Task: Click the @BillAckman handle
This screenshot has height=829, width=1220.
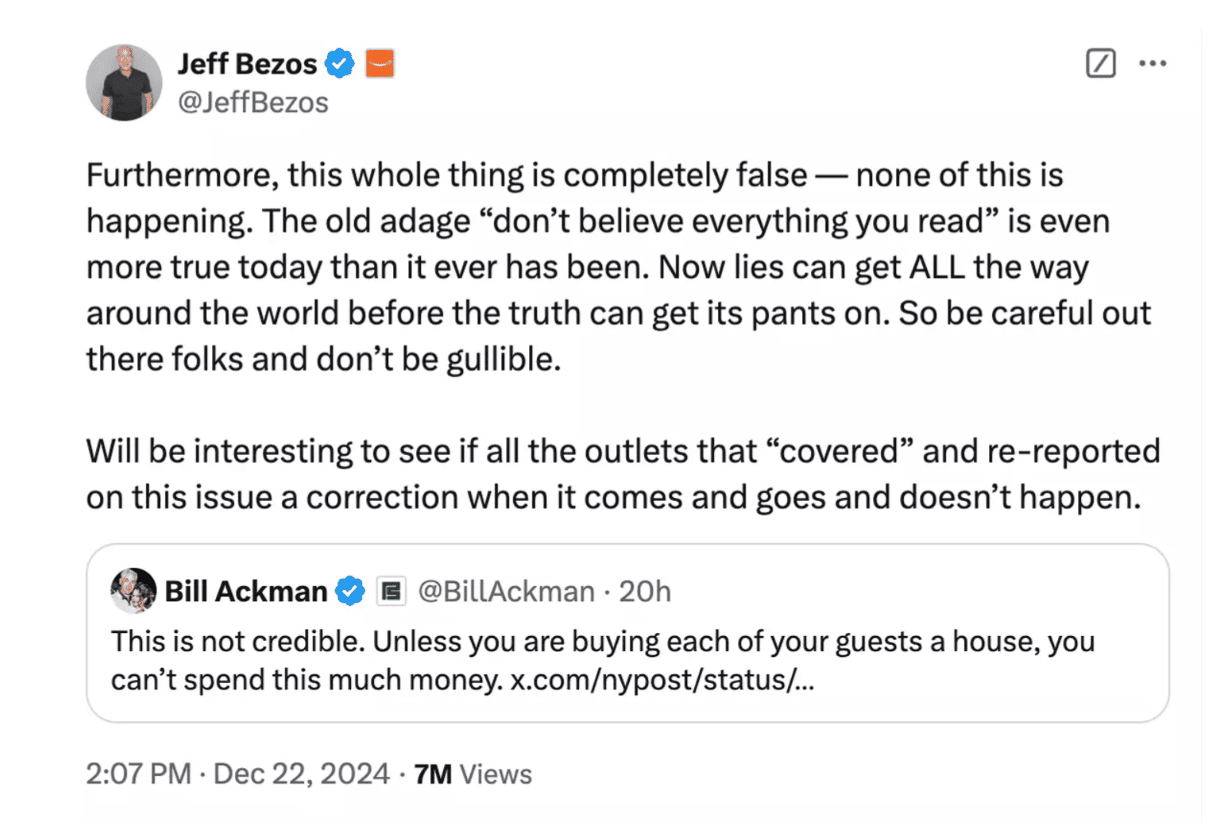Action: pos(507,591)
